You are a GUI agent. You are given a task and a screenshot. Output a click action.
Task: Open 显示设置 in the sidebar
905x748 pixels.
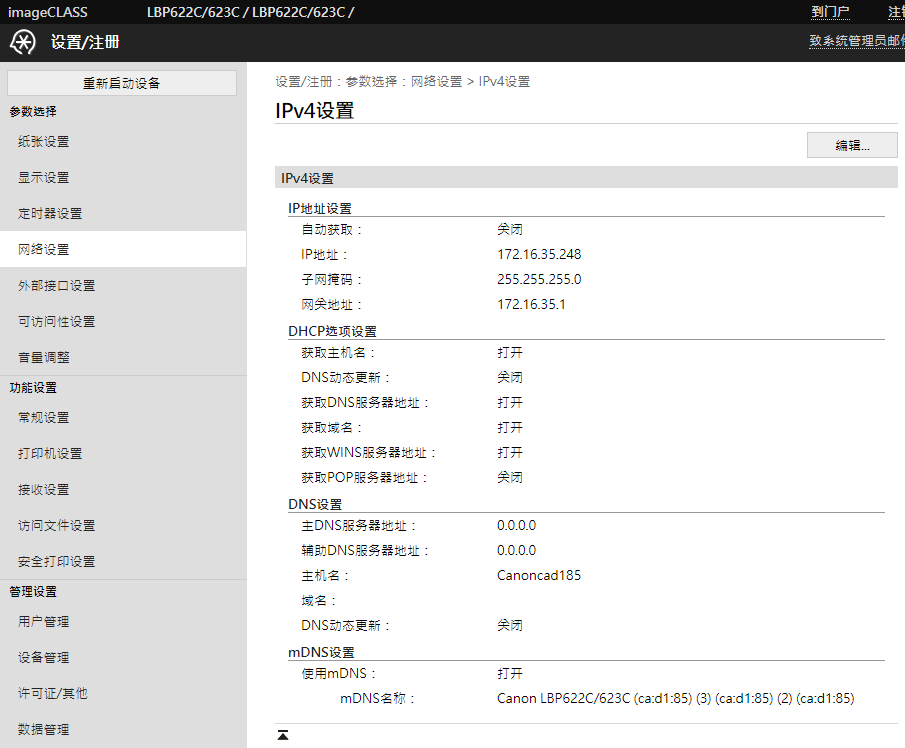123,177
